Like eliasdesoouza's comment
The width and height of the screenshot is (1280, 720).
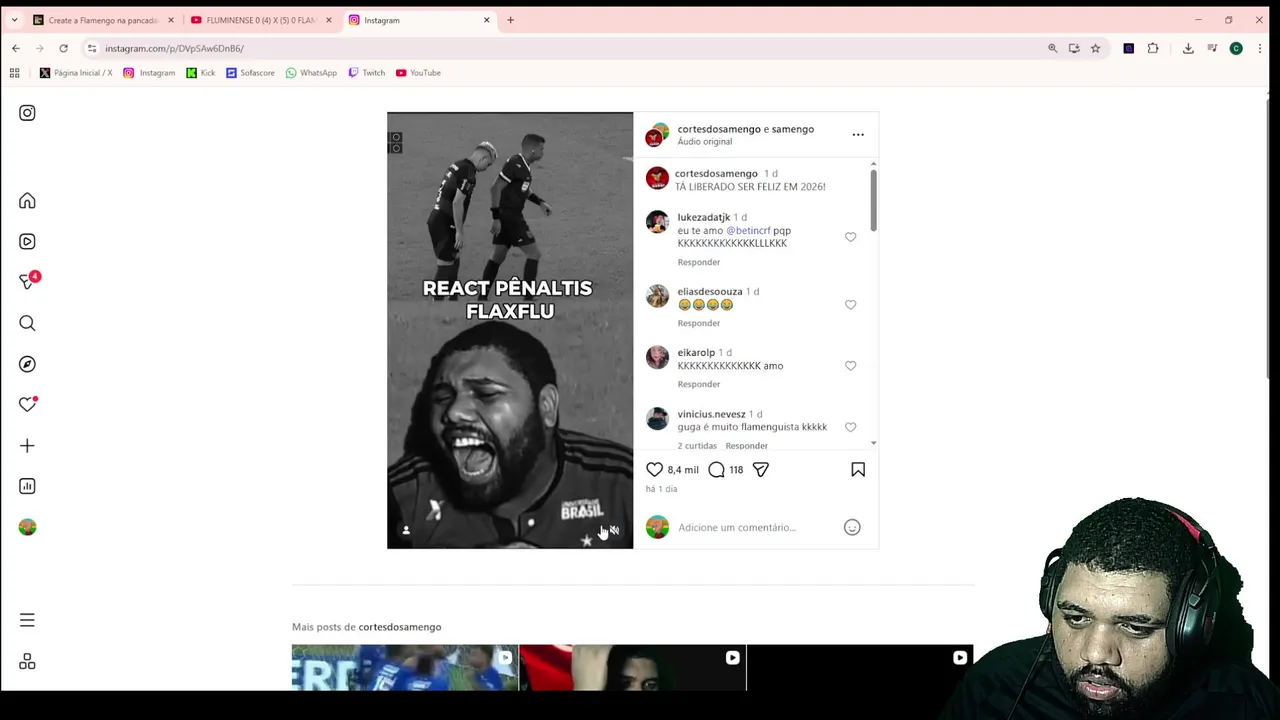click(x=850, y=304)
